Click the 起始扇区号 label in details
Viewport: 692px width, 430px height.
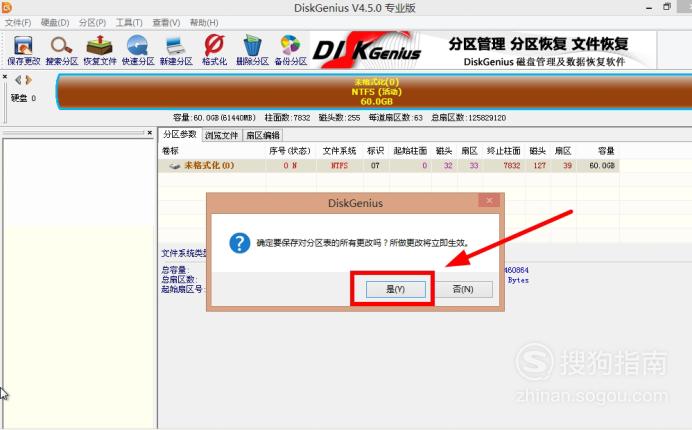click(x=182, y=289)
